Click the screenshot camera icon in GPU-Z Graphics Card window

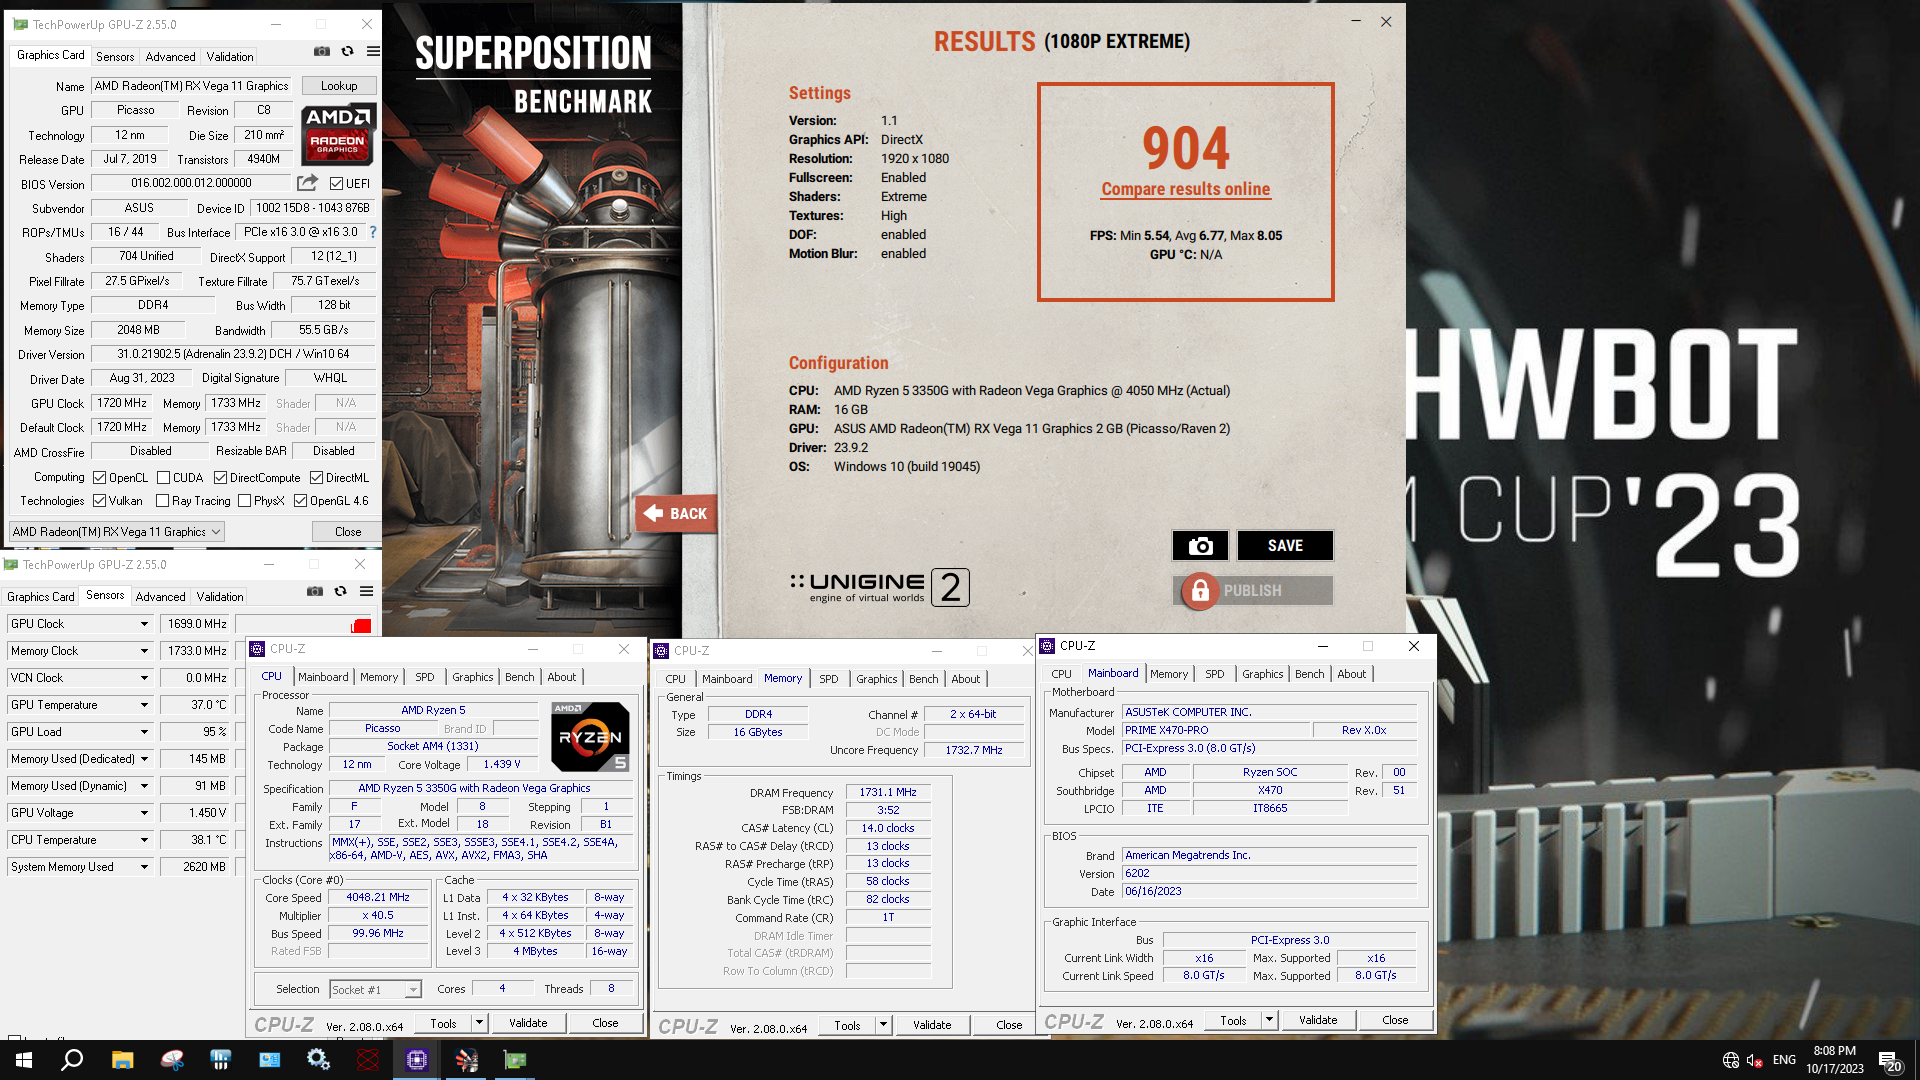point(322,51)
